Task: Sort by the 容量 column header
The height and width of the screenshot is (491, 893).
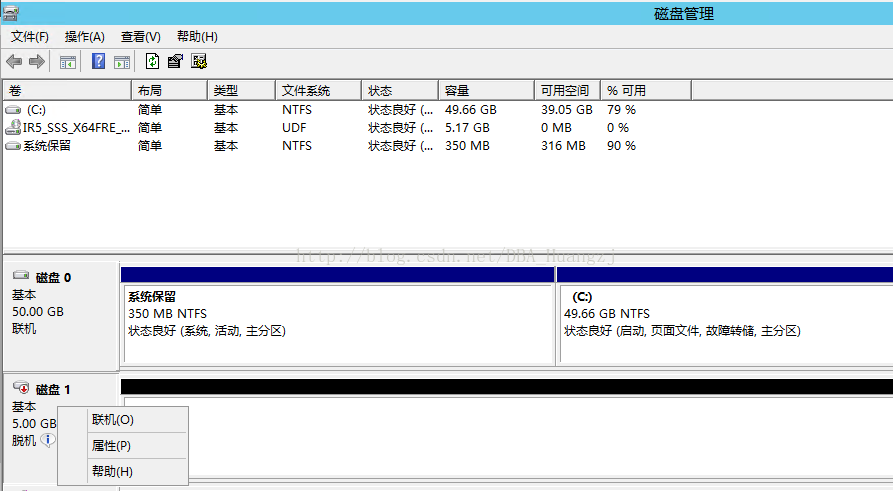Action: pyautogui.click(x=487, y=91)
